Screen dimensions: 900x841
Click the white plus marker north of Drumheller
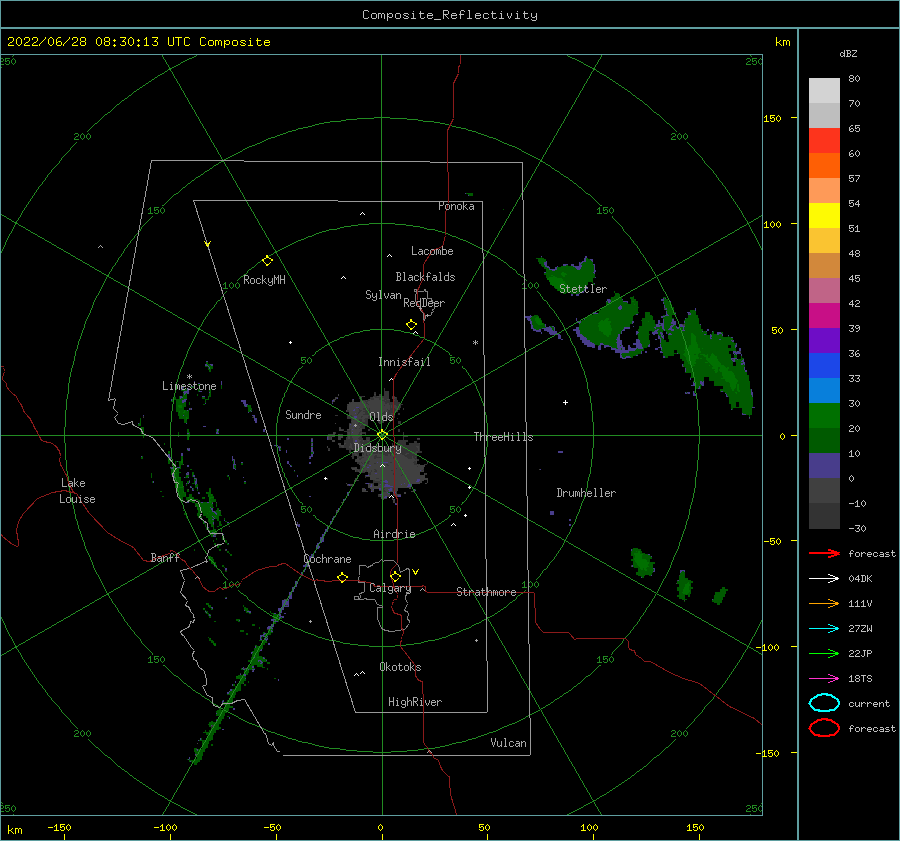(x=565, y=402)
